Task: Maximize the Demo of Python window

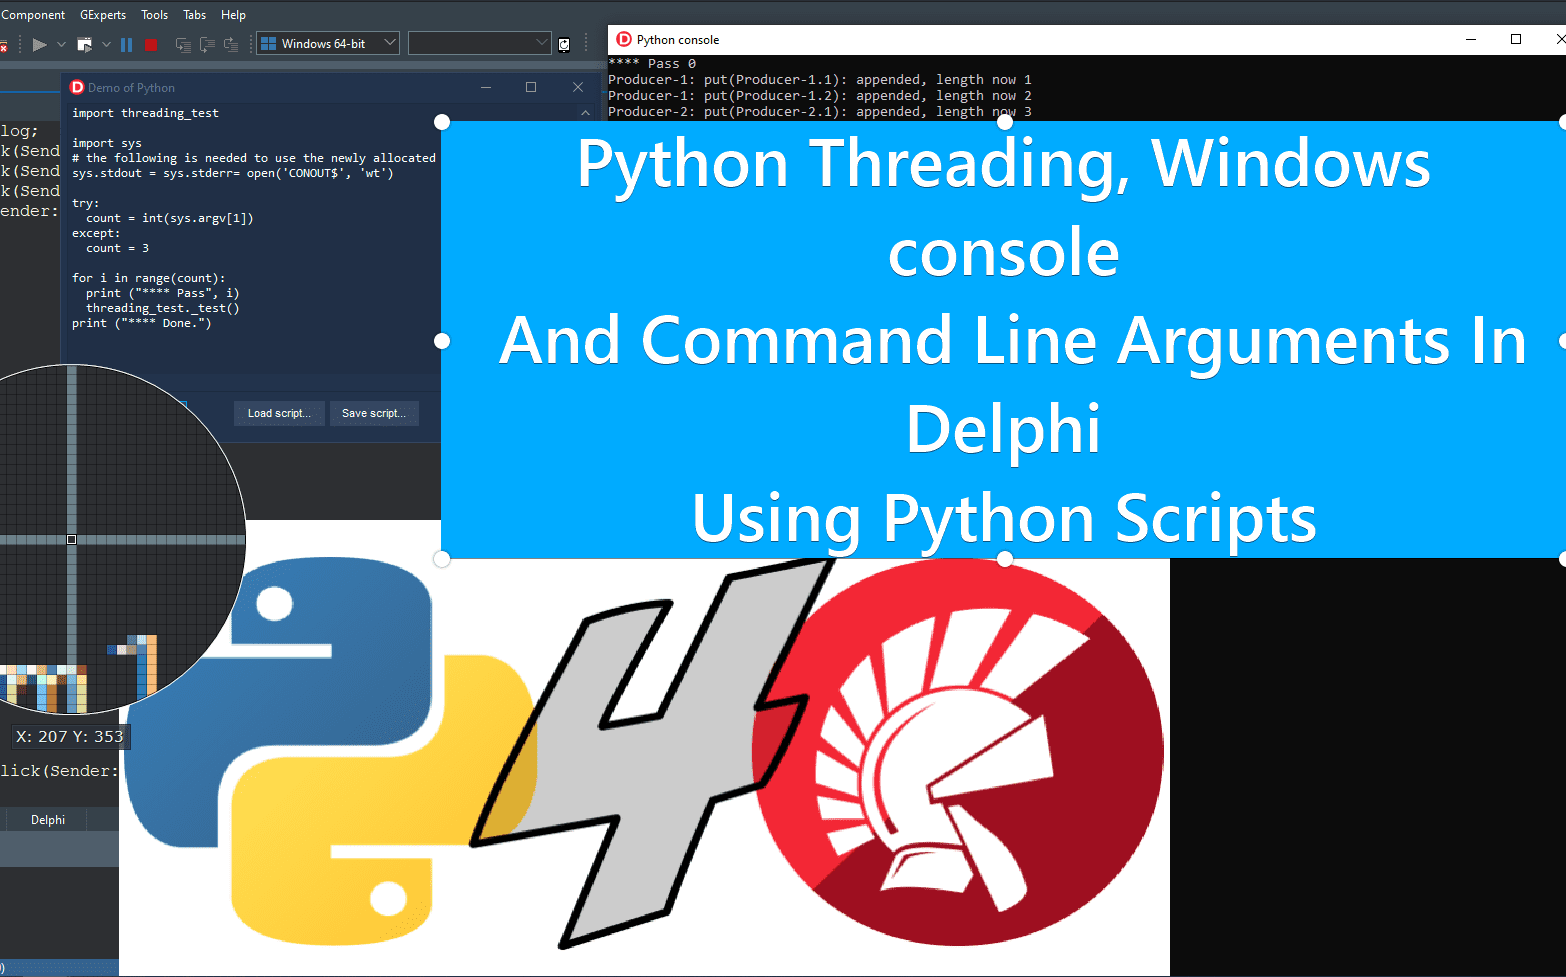Action: pyautogui.click(x=531, y=87)
